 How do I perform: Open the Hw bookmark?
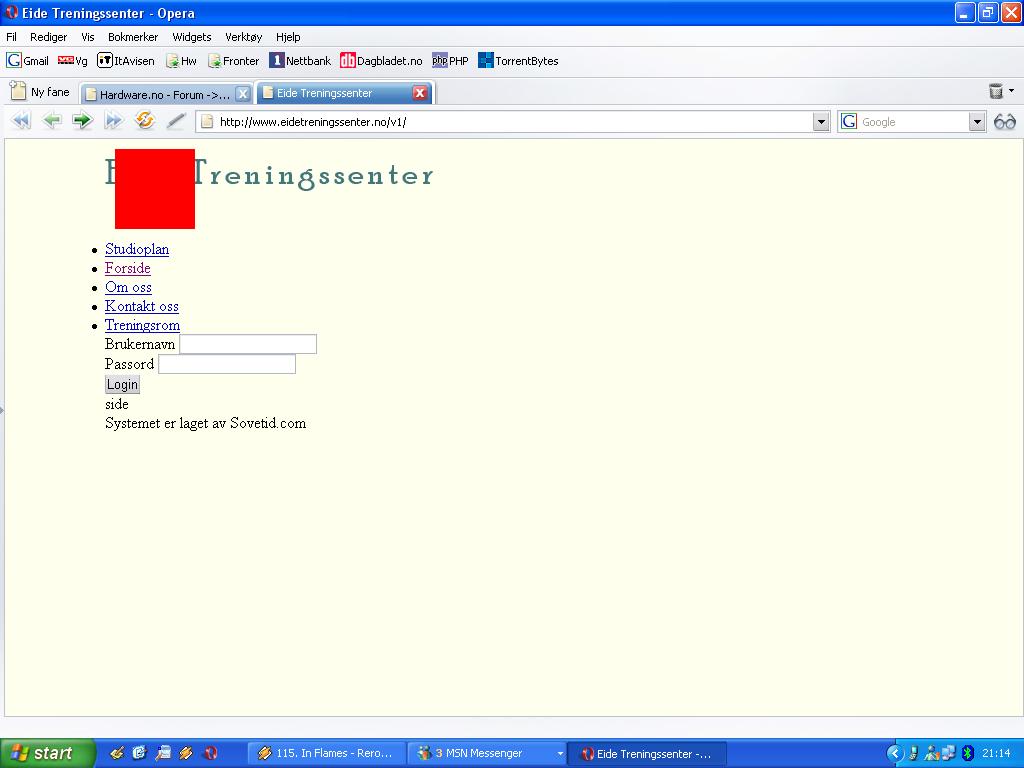pyautogui.click(x=181, y=61)
